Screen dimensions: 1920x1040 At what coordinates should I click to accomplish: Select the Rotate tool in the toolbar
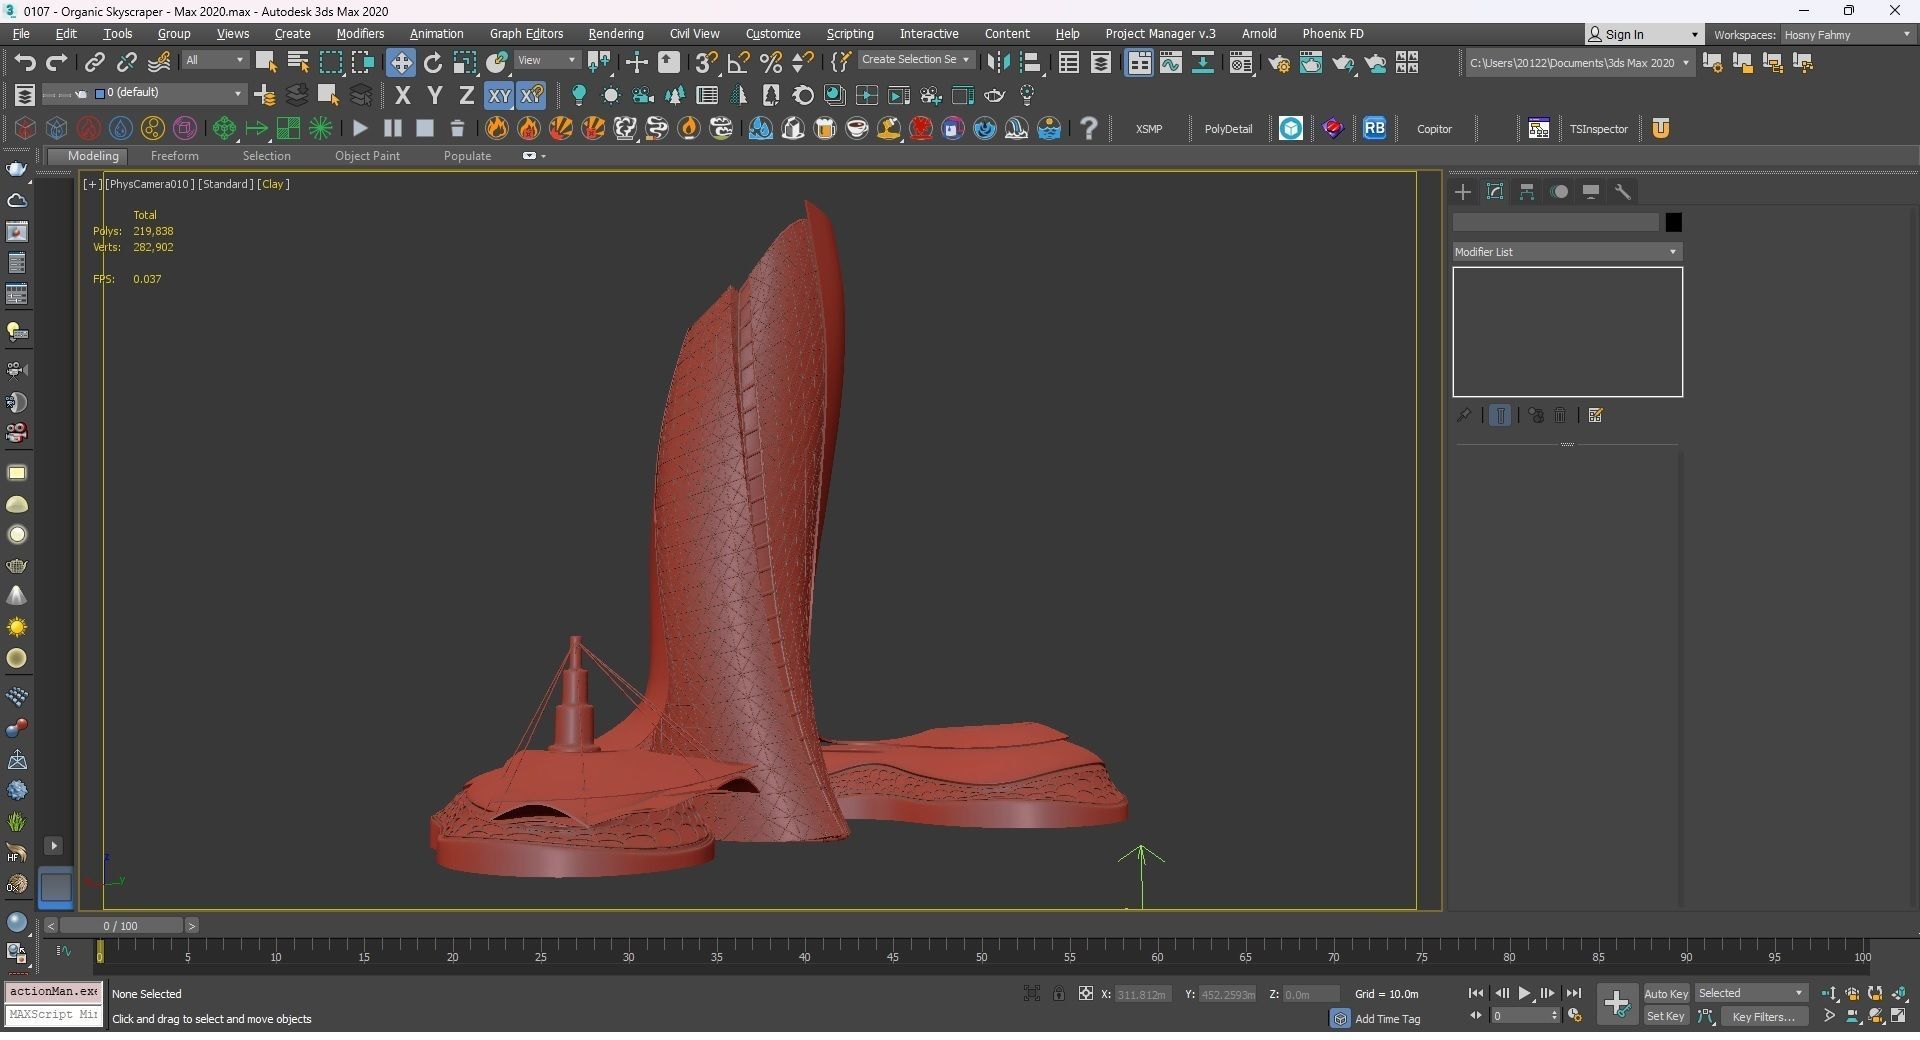pyautogui.click(x=433, y=63)
